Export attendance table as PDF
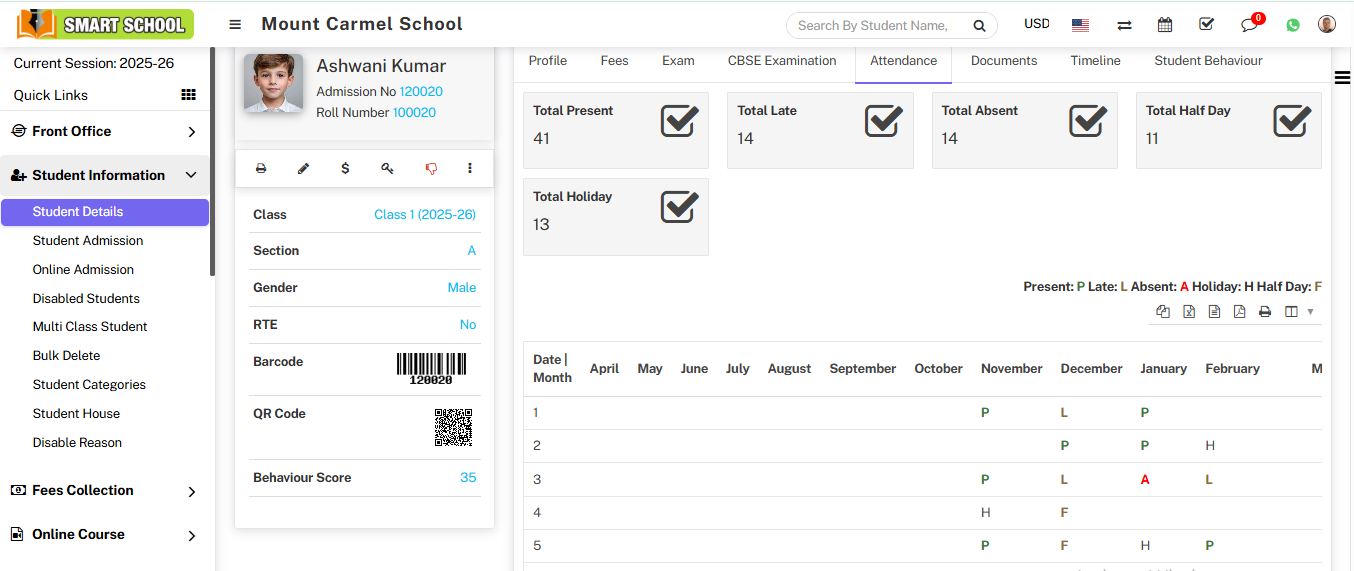Image resolution: width=1354 pixels, height=571 pixels. (x=1239, y=312)
